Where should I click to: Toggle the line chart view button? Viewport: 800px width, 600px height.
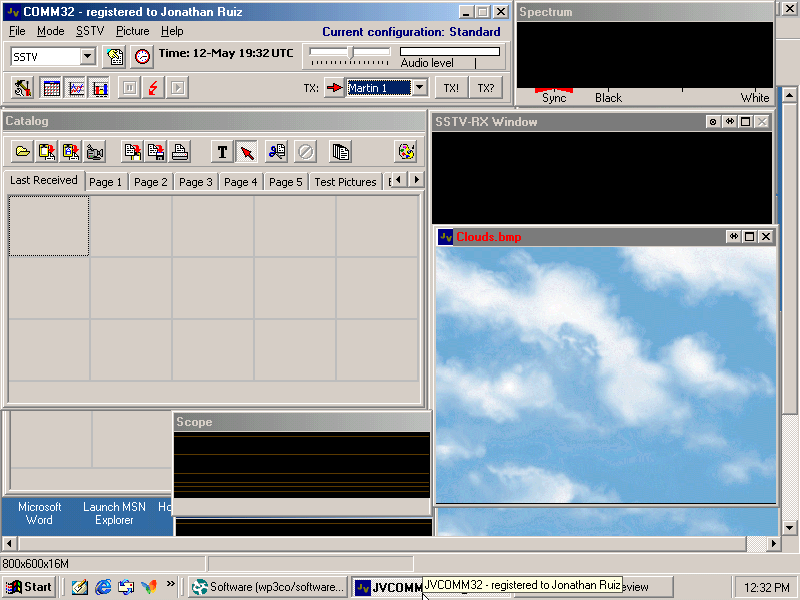click(76, 88)
